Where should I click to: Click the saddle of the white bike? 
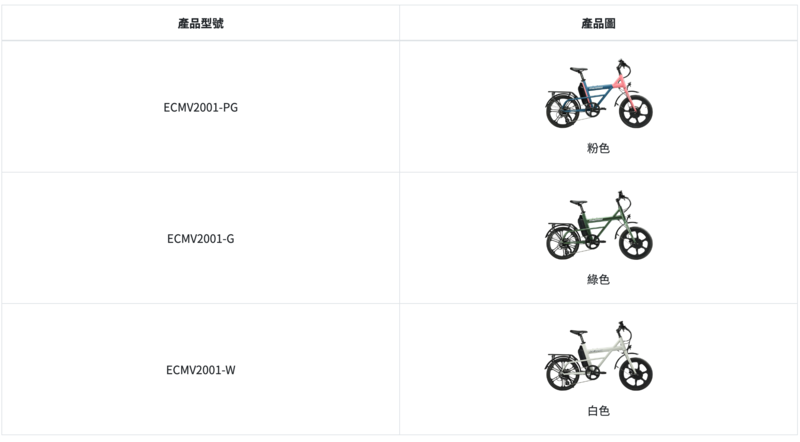tap(578, 333)
